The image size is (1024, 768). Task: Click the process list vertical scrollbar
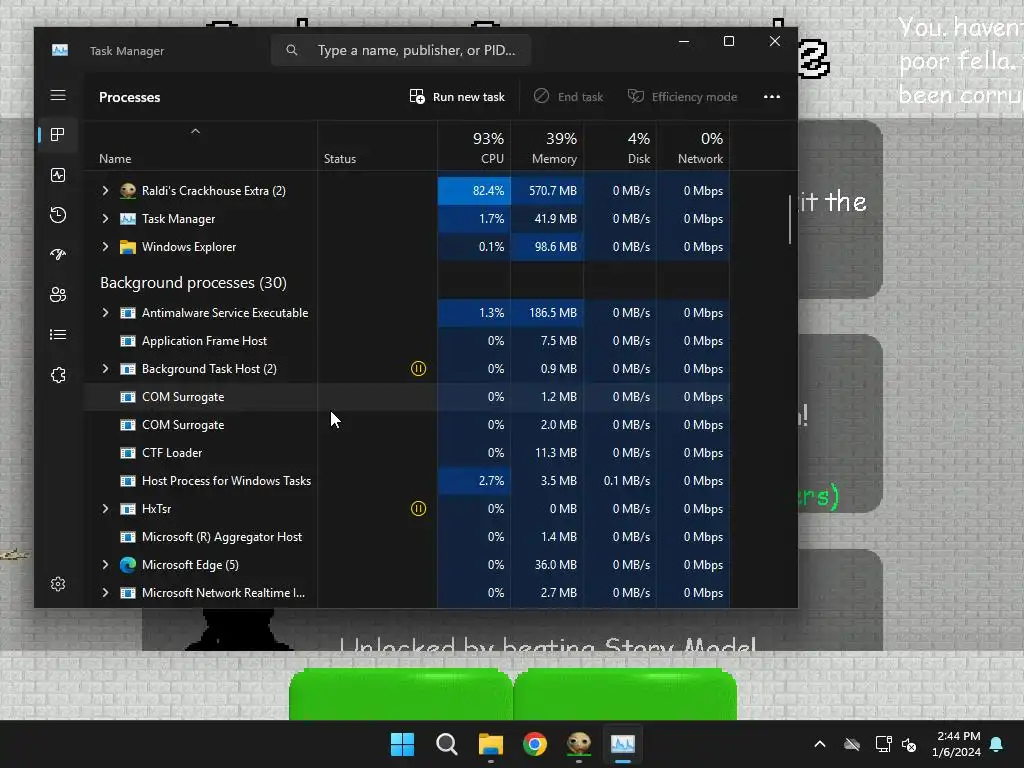[x=790, y=219]
